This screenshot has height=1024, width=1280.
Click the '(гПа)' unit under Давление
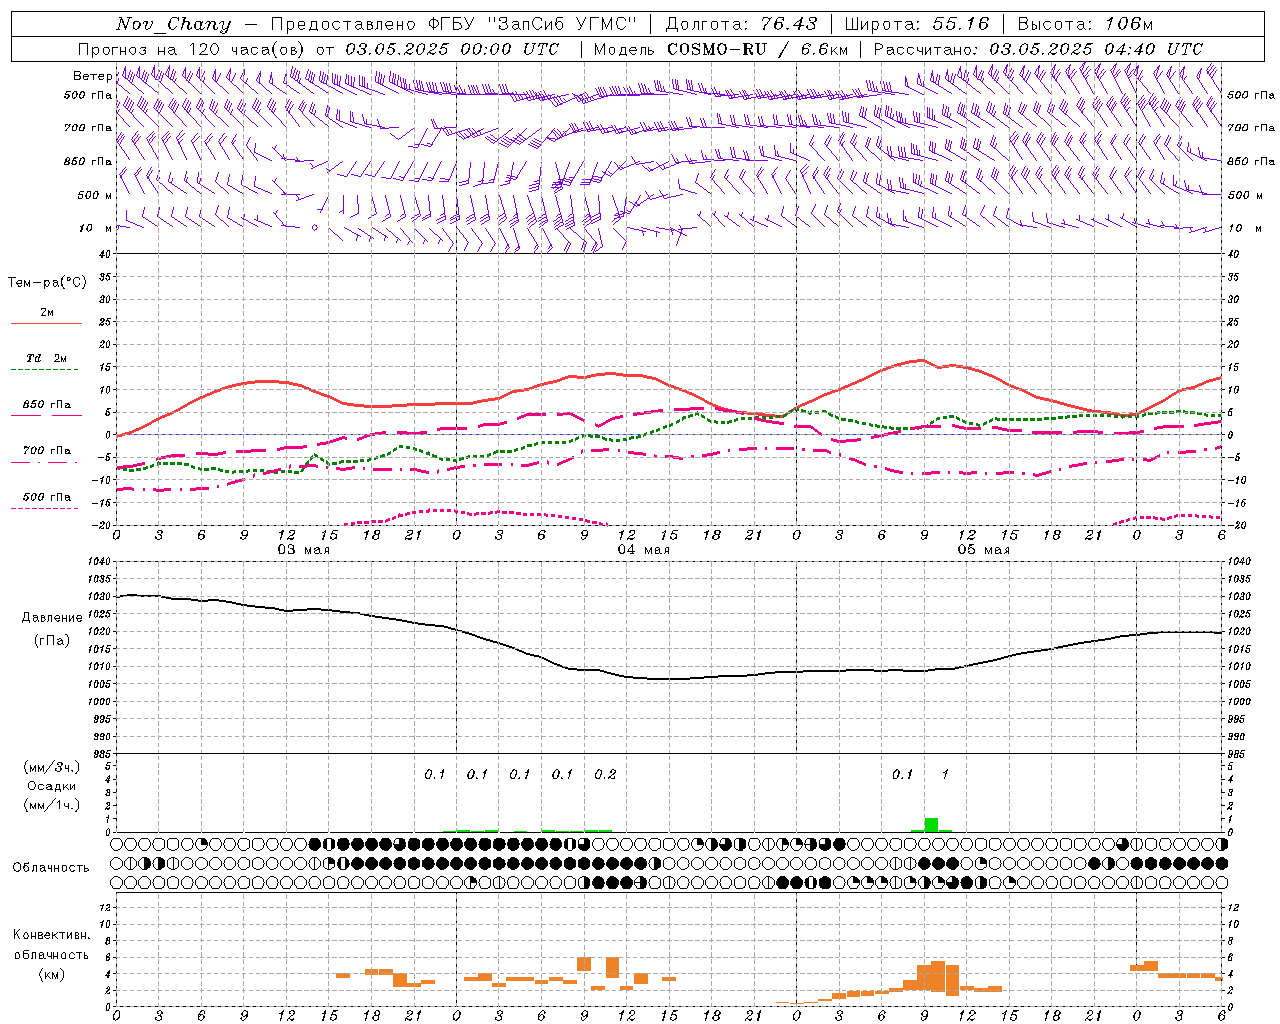point(52,641)
